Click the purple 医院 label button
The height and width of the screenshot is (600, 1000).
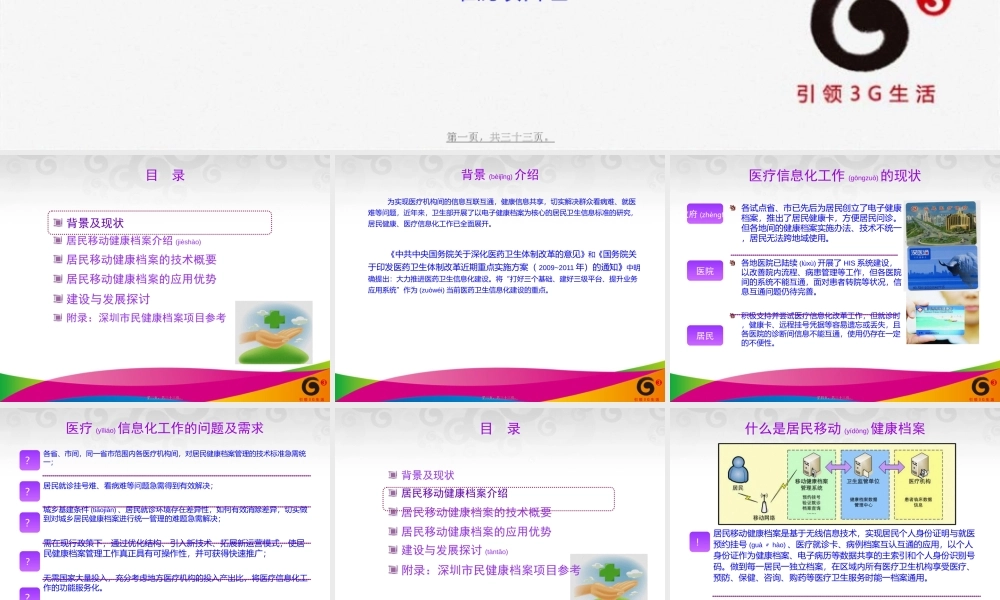(704, 270)
